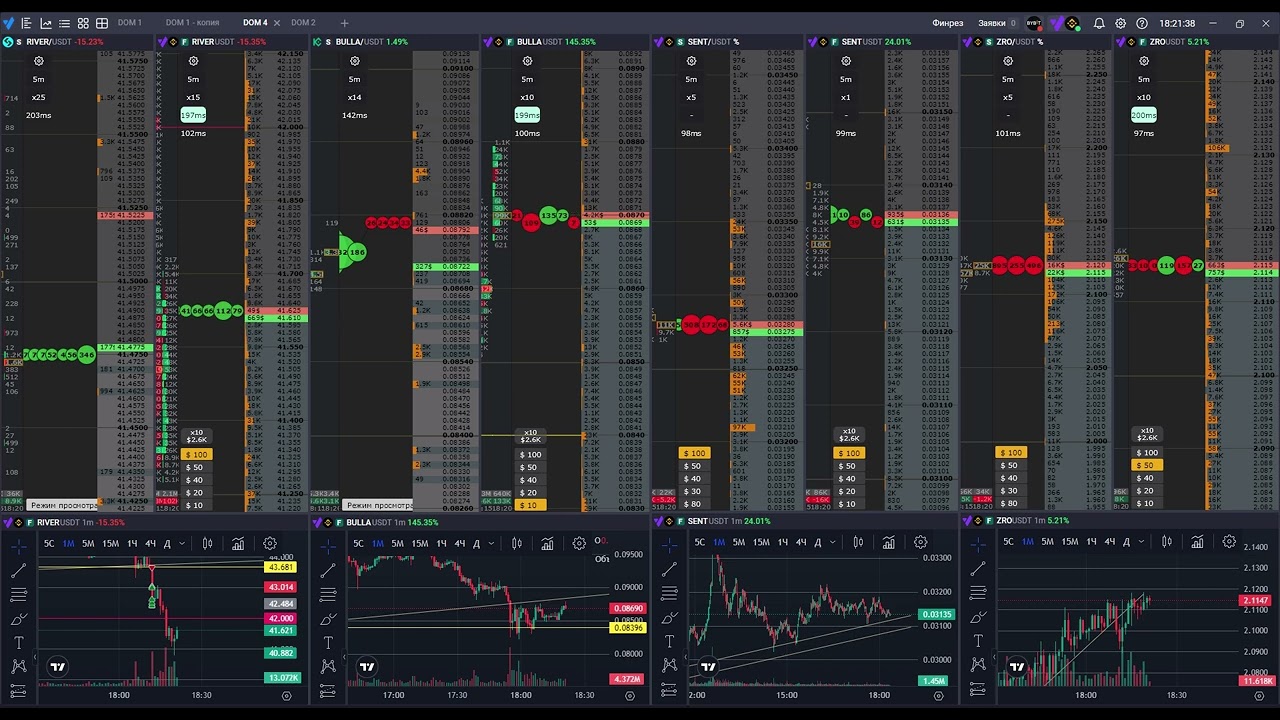Open ZRO chart settings gear

pyautogui.click(x=1229, y=542)
